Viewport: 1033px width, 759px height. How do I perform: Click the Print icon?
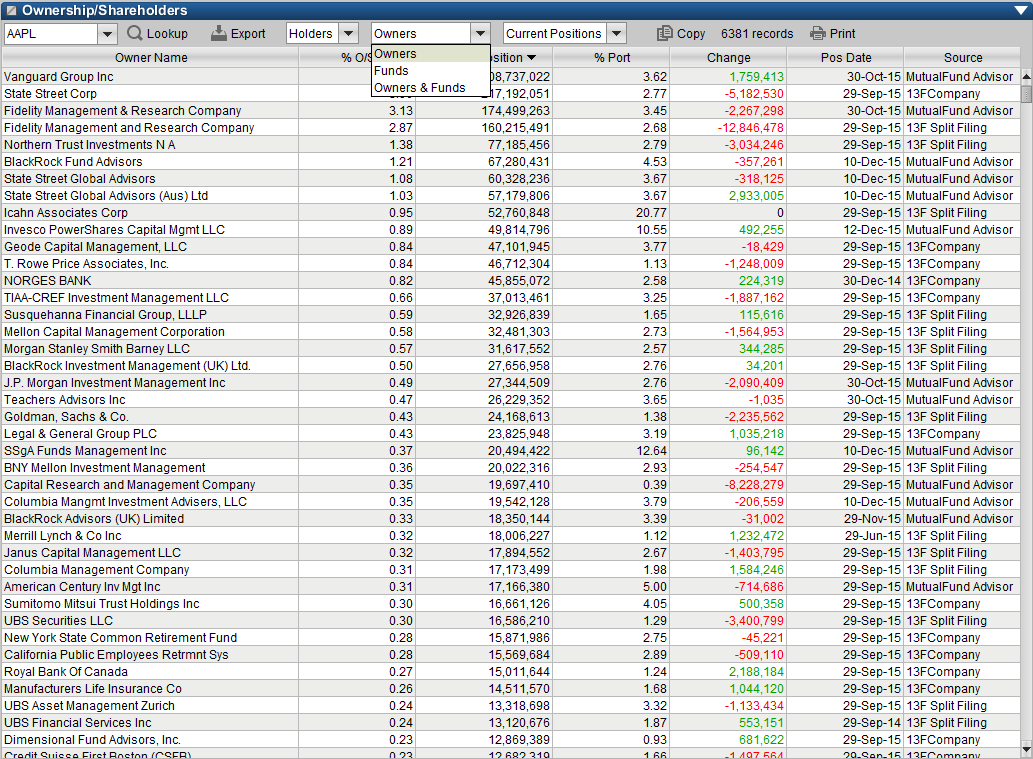(x=818, y=33)
